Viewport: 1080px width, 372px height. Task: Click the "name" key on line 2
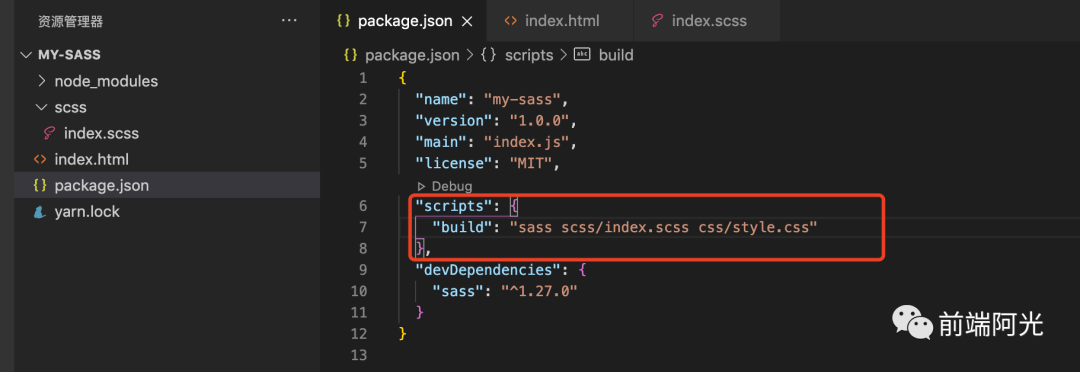(440, 99)
